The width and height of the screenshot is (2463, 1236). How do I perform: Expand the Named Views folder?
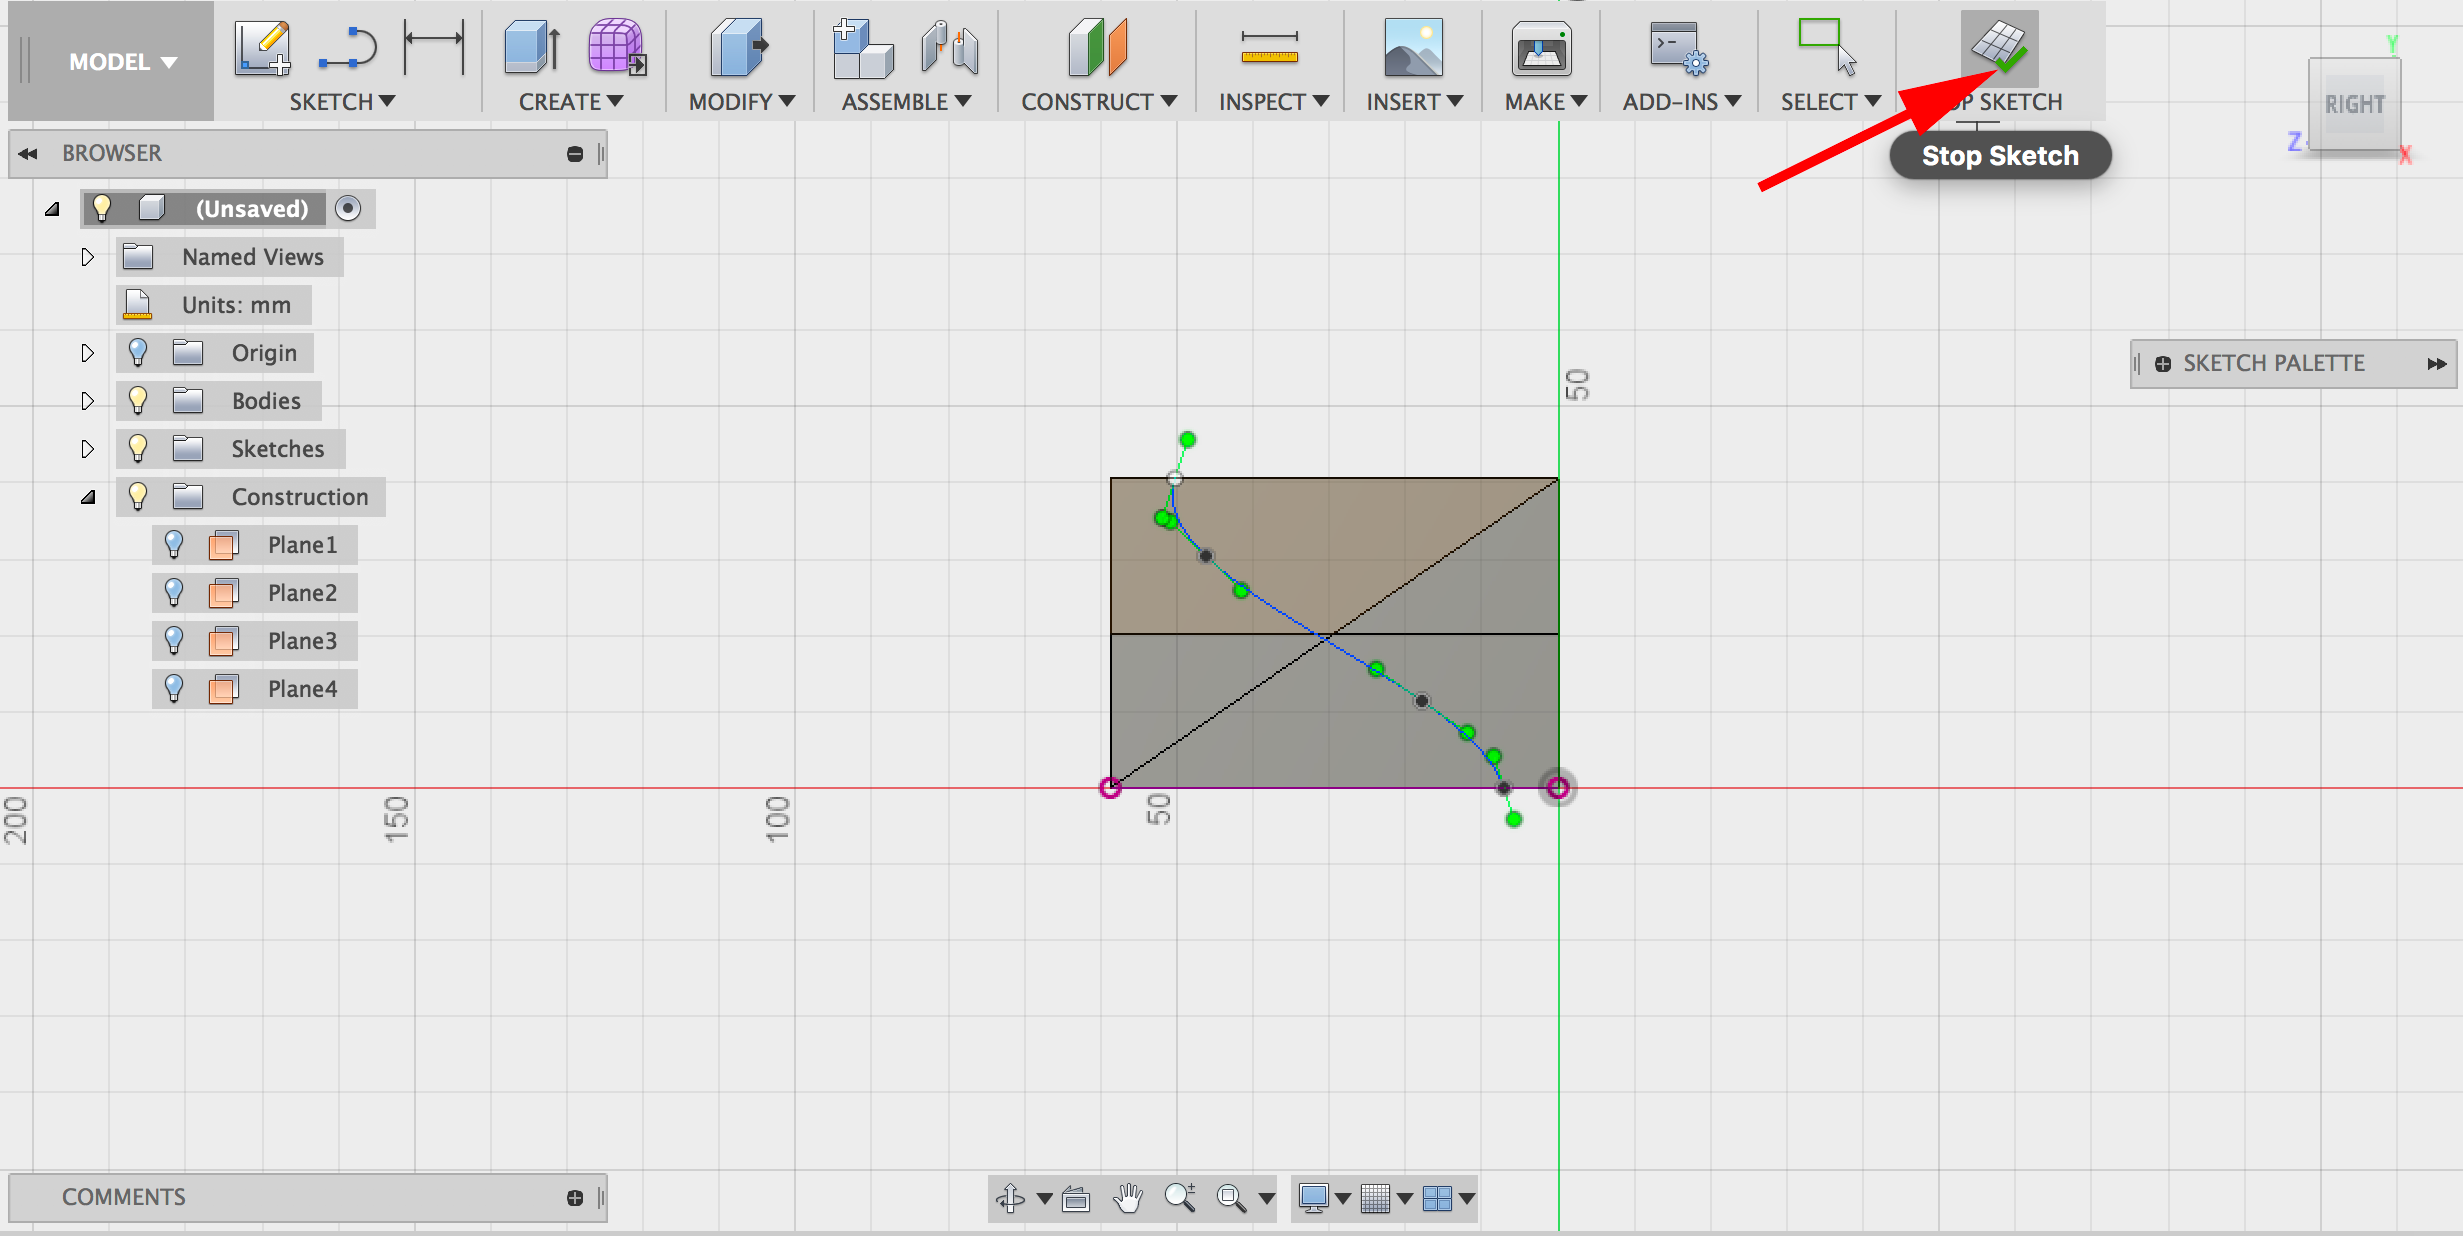coord(88,257)
